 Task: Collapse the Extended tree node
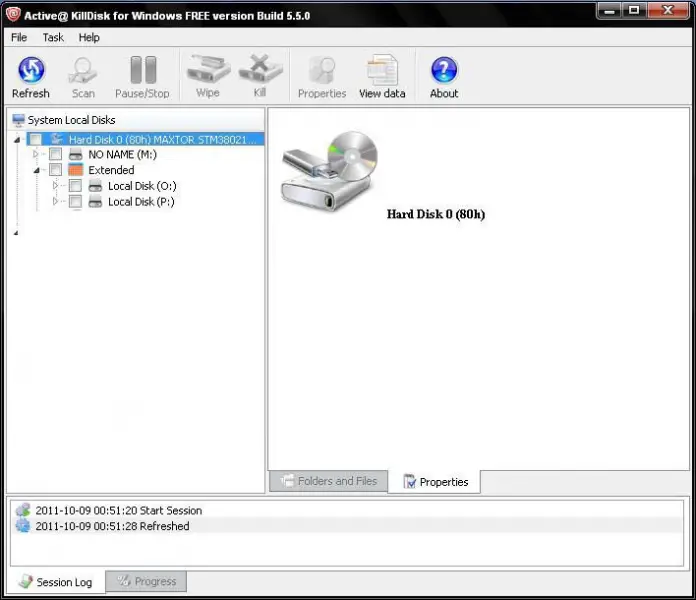[x=37, y=170]
